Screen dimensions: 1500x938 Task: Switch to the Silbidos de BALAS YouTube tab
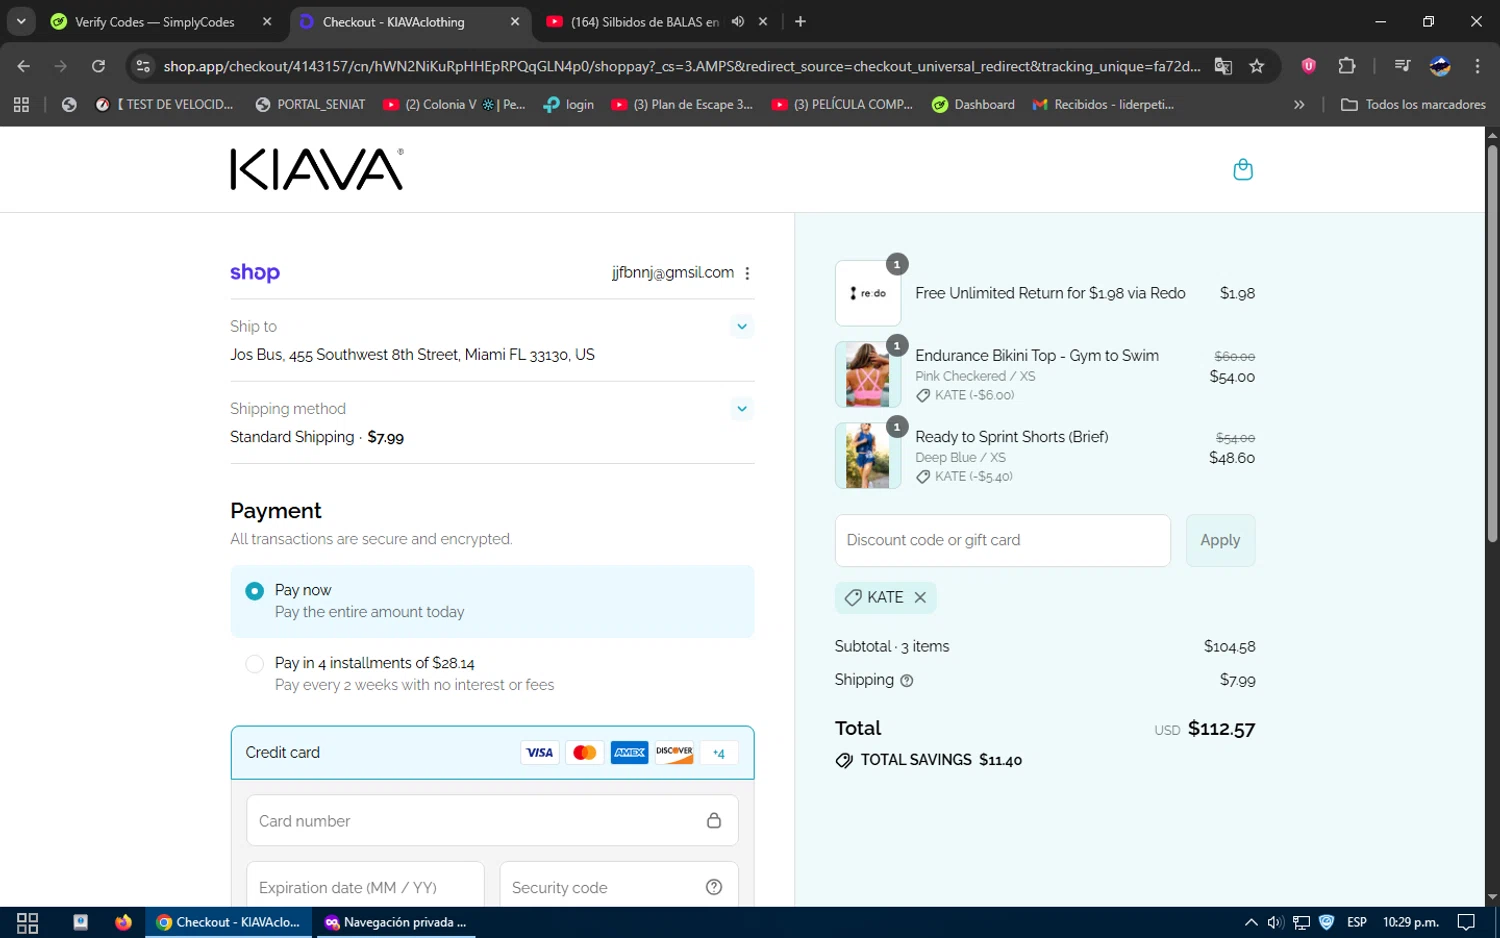645,22
